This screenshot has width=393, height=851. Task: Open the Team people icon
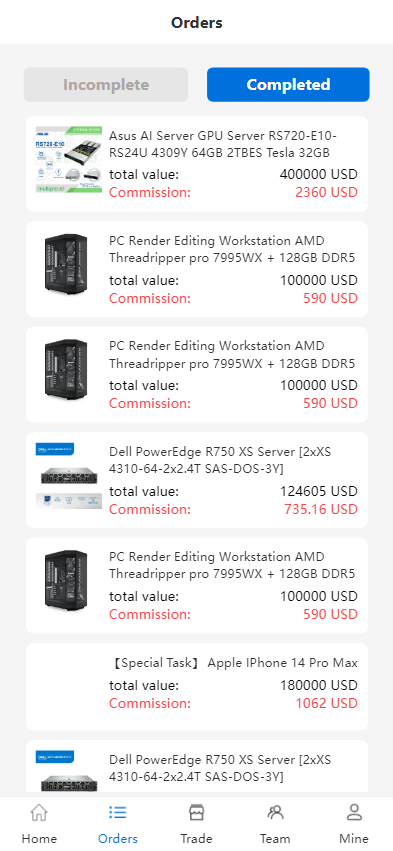click(x=275, y=812)
